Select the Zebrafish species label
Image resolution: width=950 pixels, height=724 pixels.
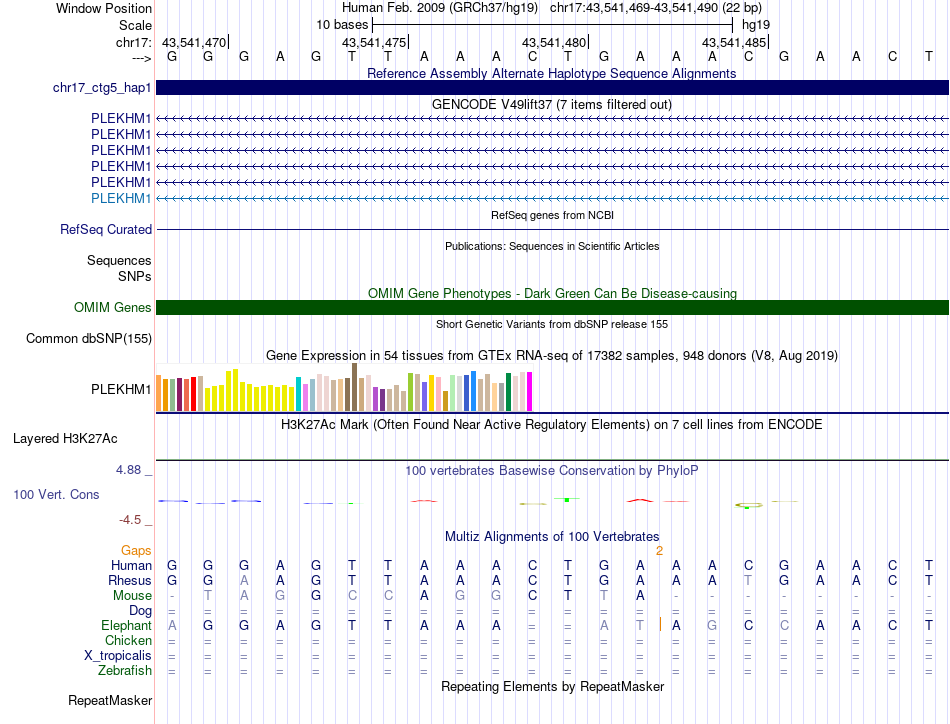[x=126, y=670]
